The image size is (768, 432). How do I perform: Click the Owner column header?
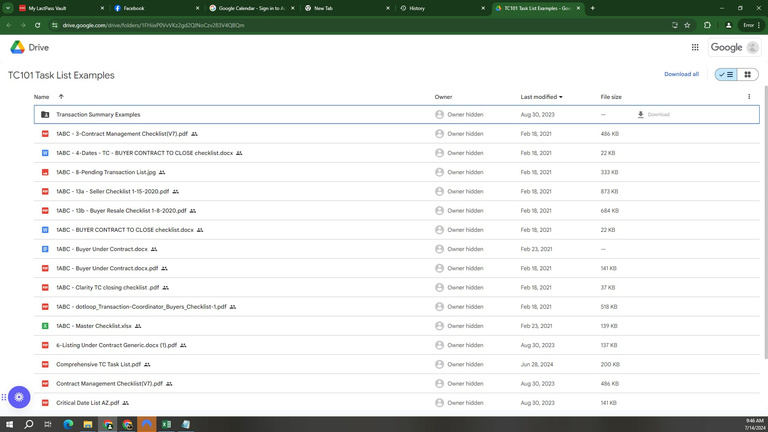443,97
